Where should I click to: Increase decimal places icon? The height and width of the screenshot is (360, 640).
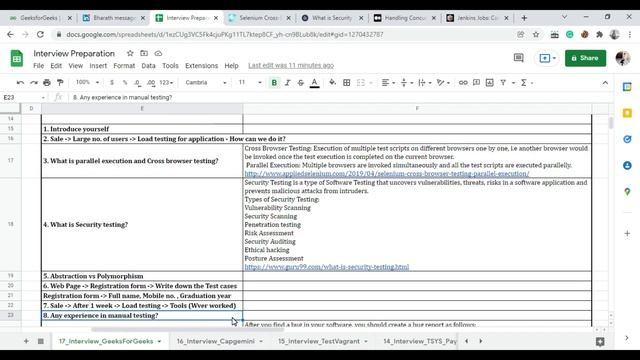[x=151, y=83]
